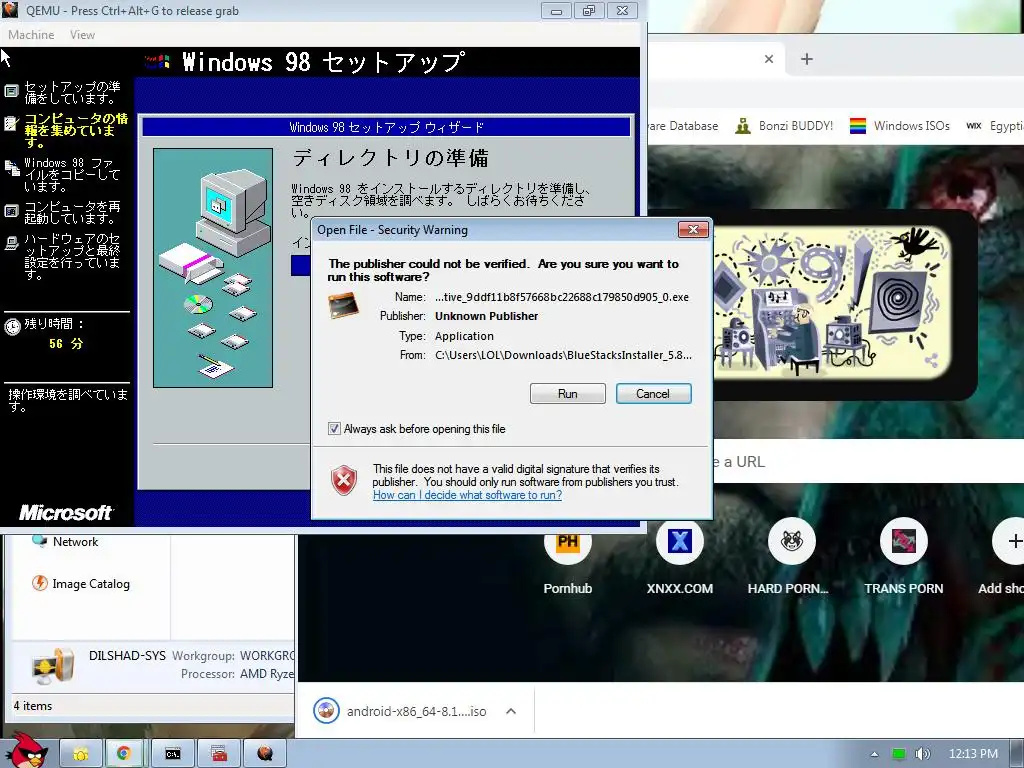Click the application file icon in the warning dialog
Screen dimensions: 1024x768
[344, 306]
